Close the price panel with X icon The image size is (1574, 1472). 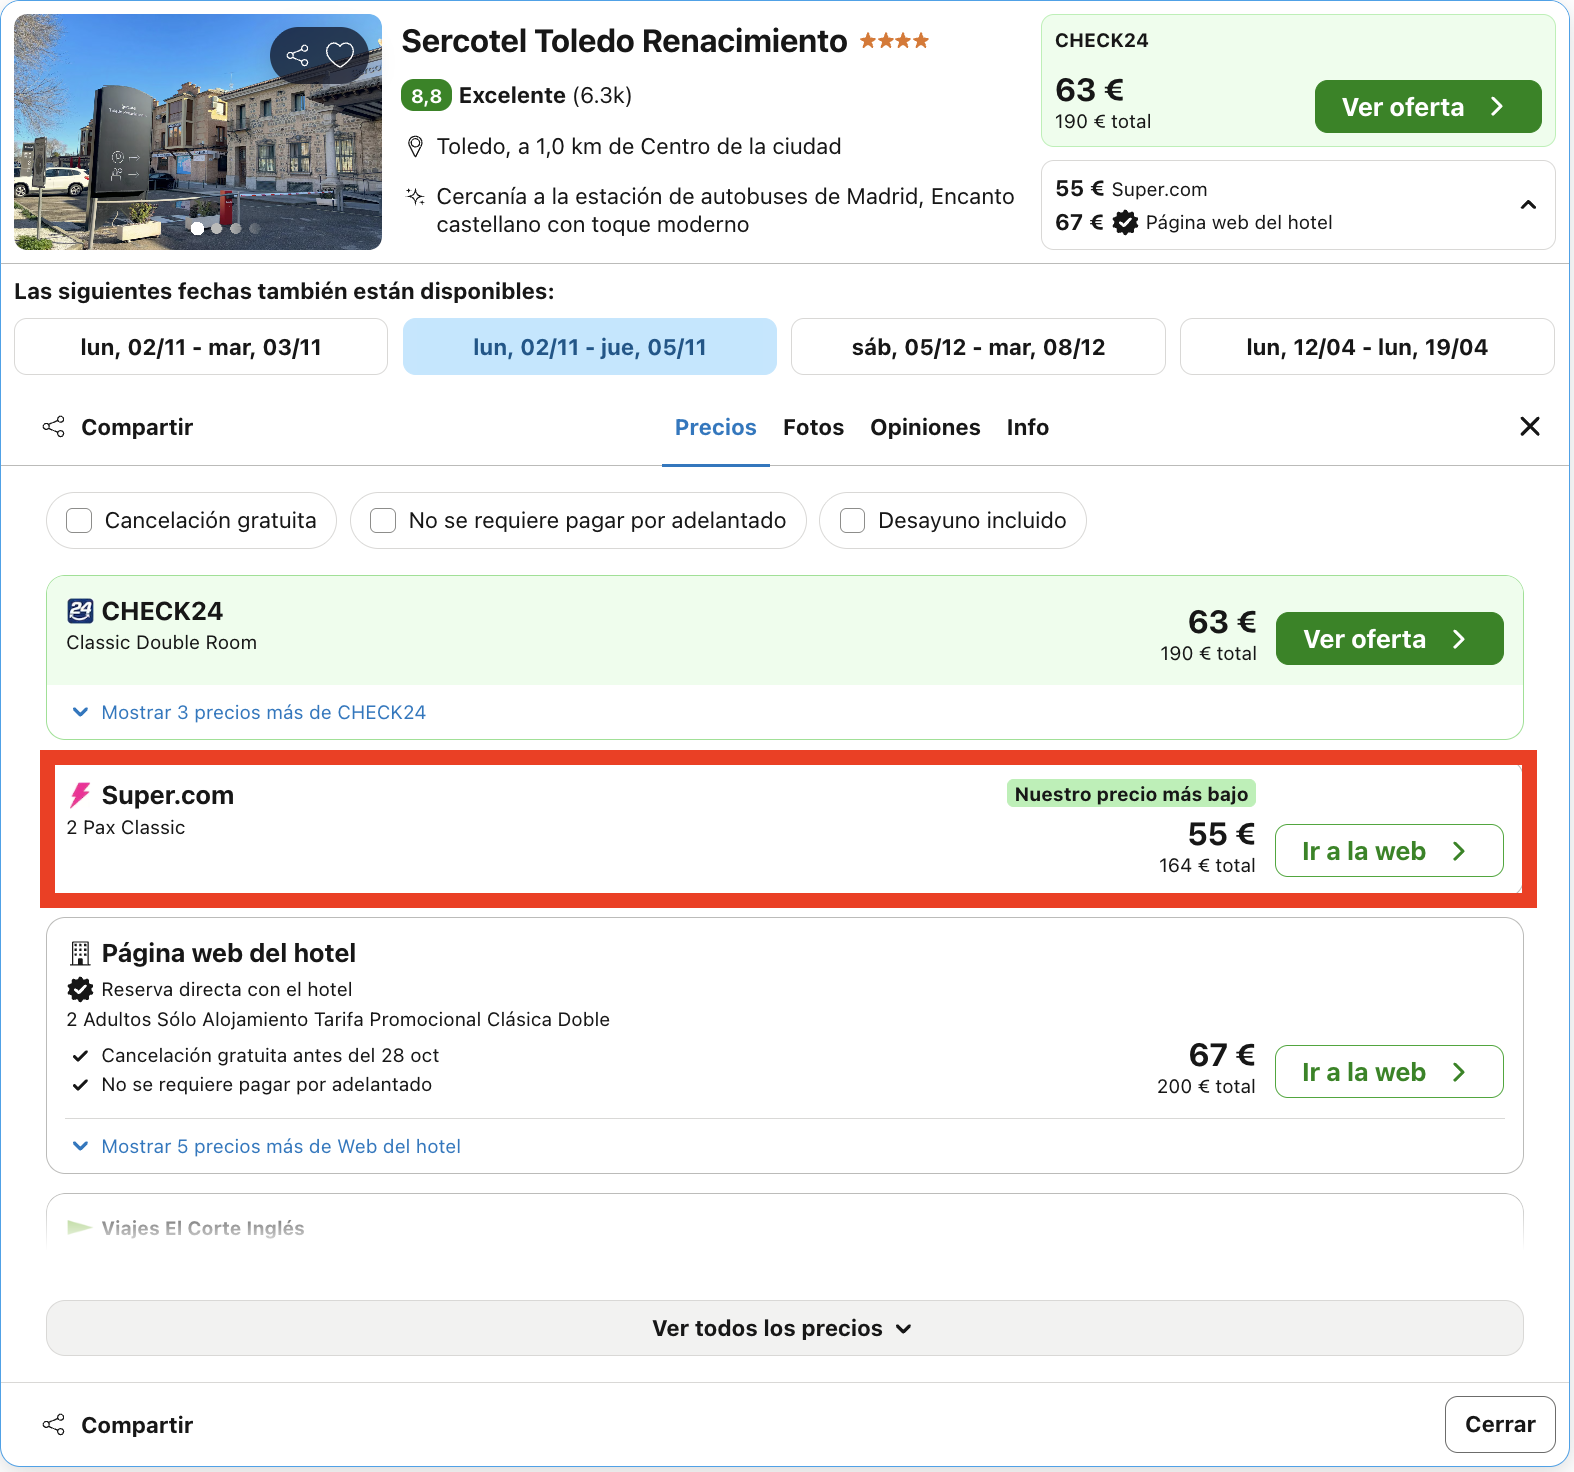[x=1530, y=427]
